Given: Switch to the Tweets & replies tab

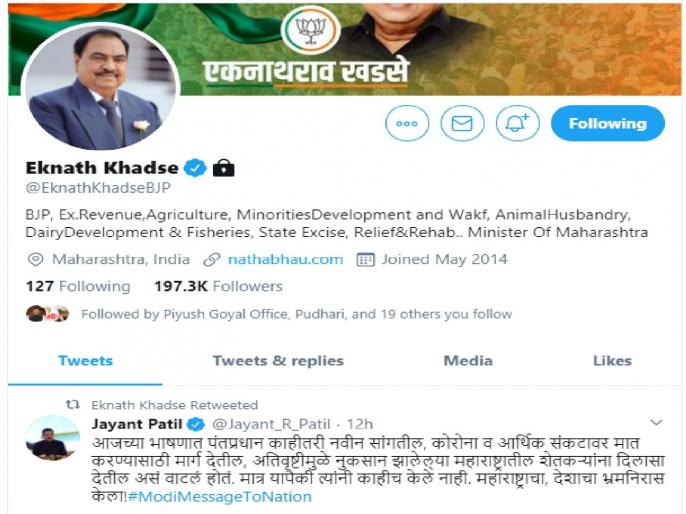Looking at the screenshot, I should [x=278, y=361].
